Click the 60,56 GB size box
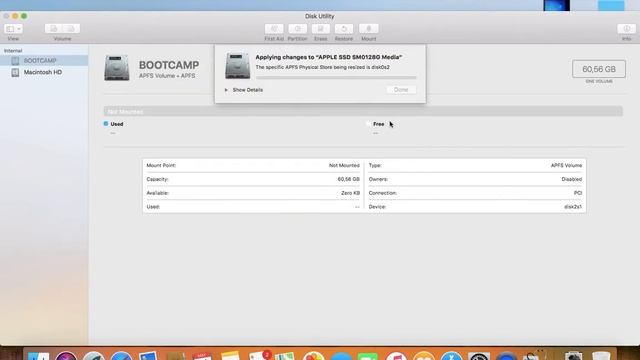 click(599, 69)
